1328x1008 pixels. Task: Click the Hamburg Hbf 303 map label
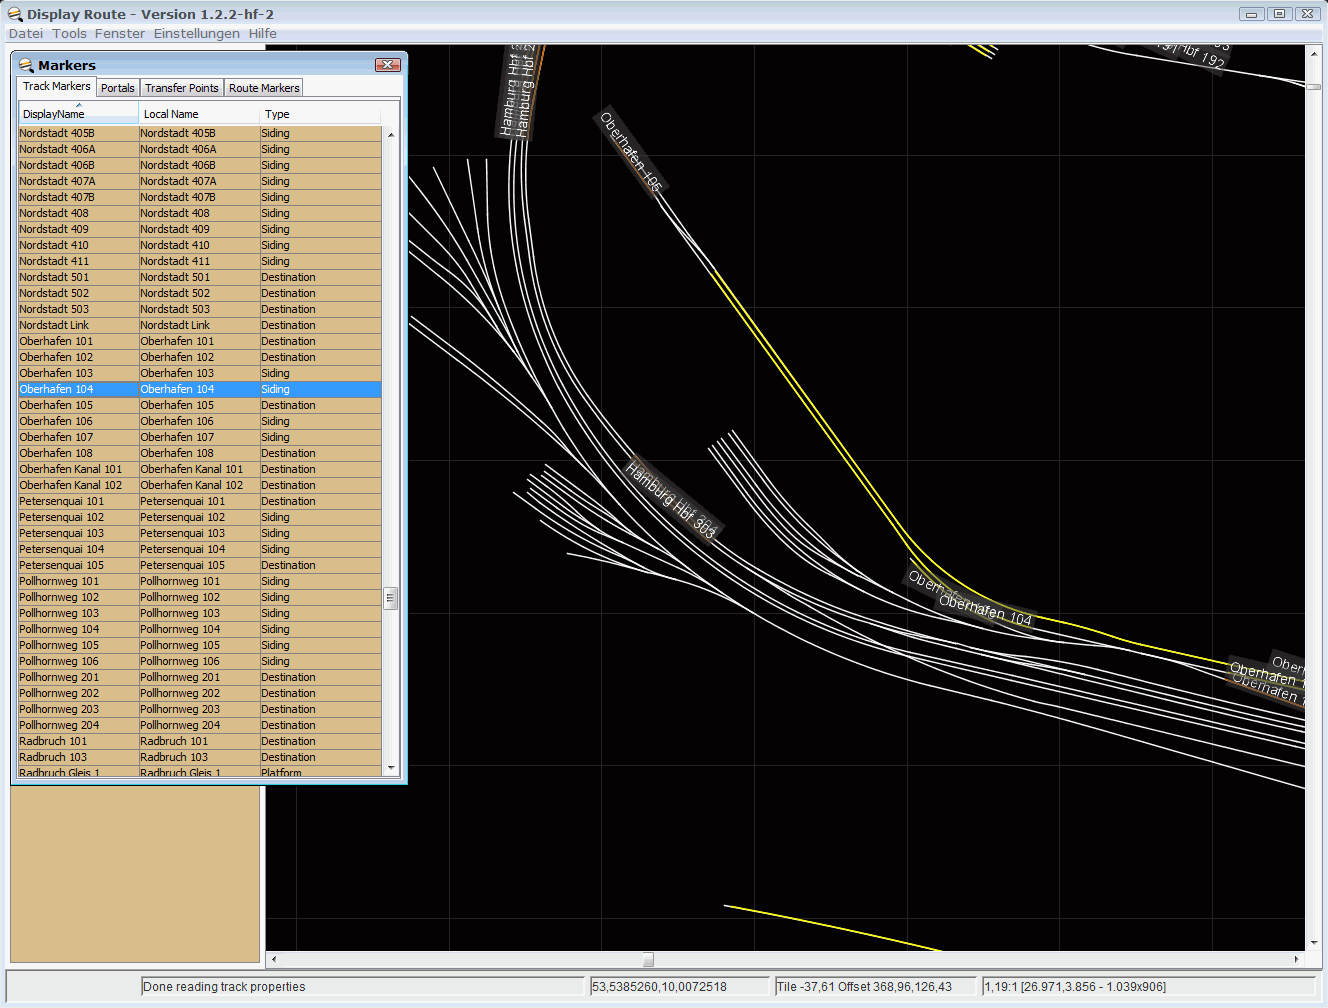click(x=671, y=499)
